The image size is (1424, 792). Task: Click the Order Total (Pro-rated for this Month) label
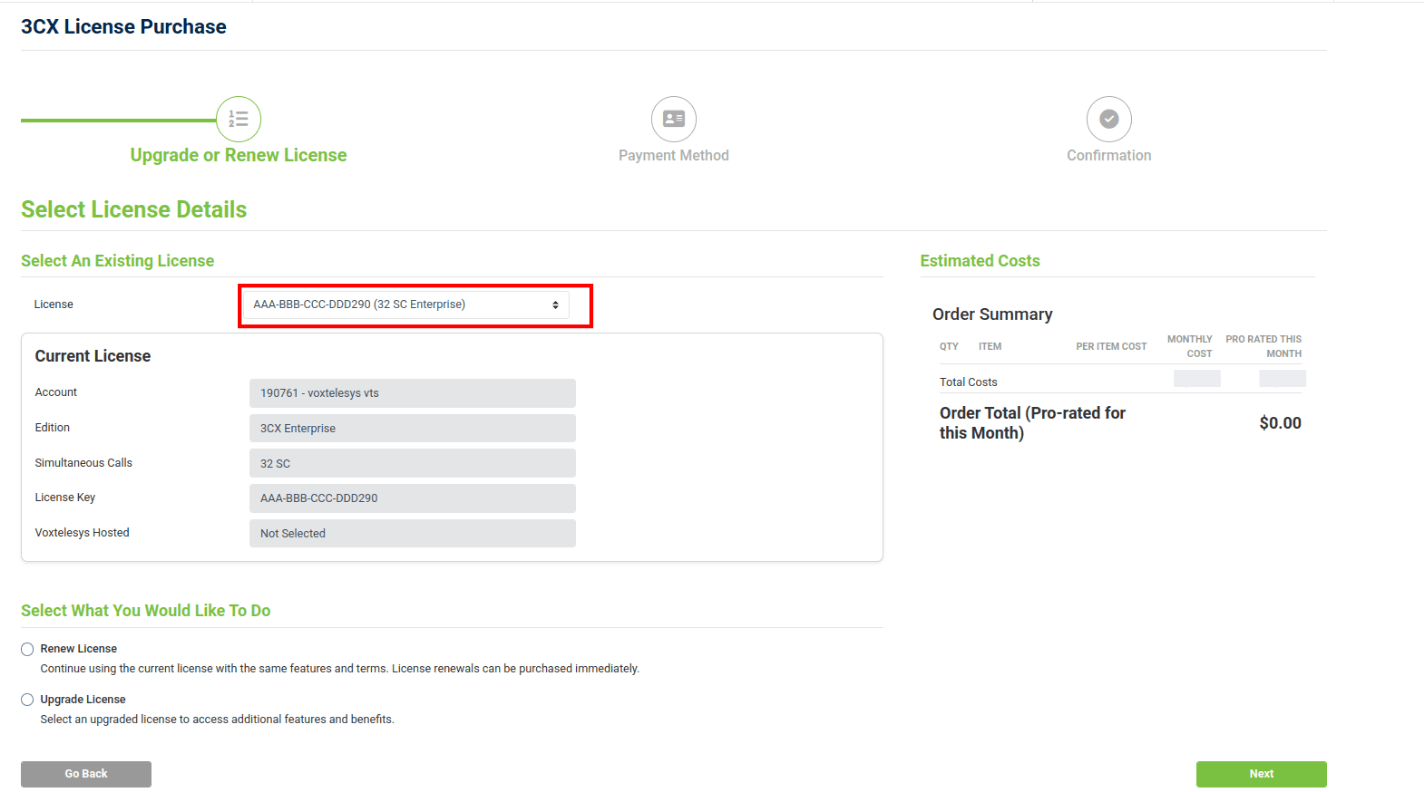1033,423
